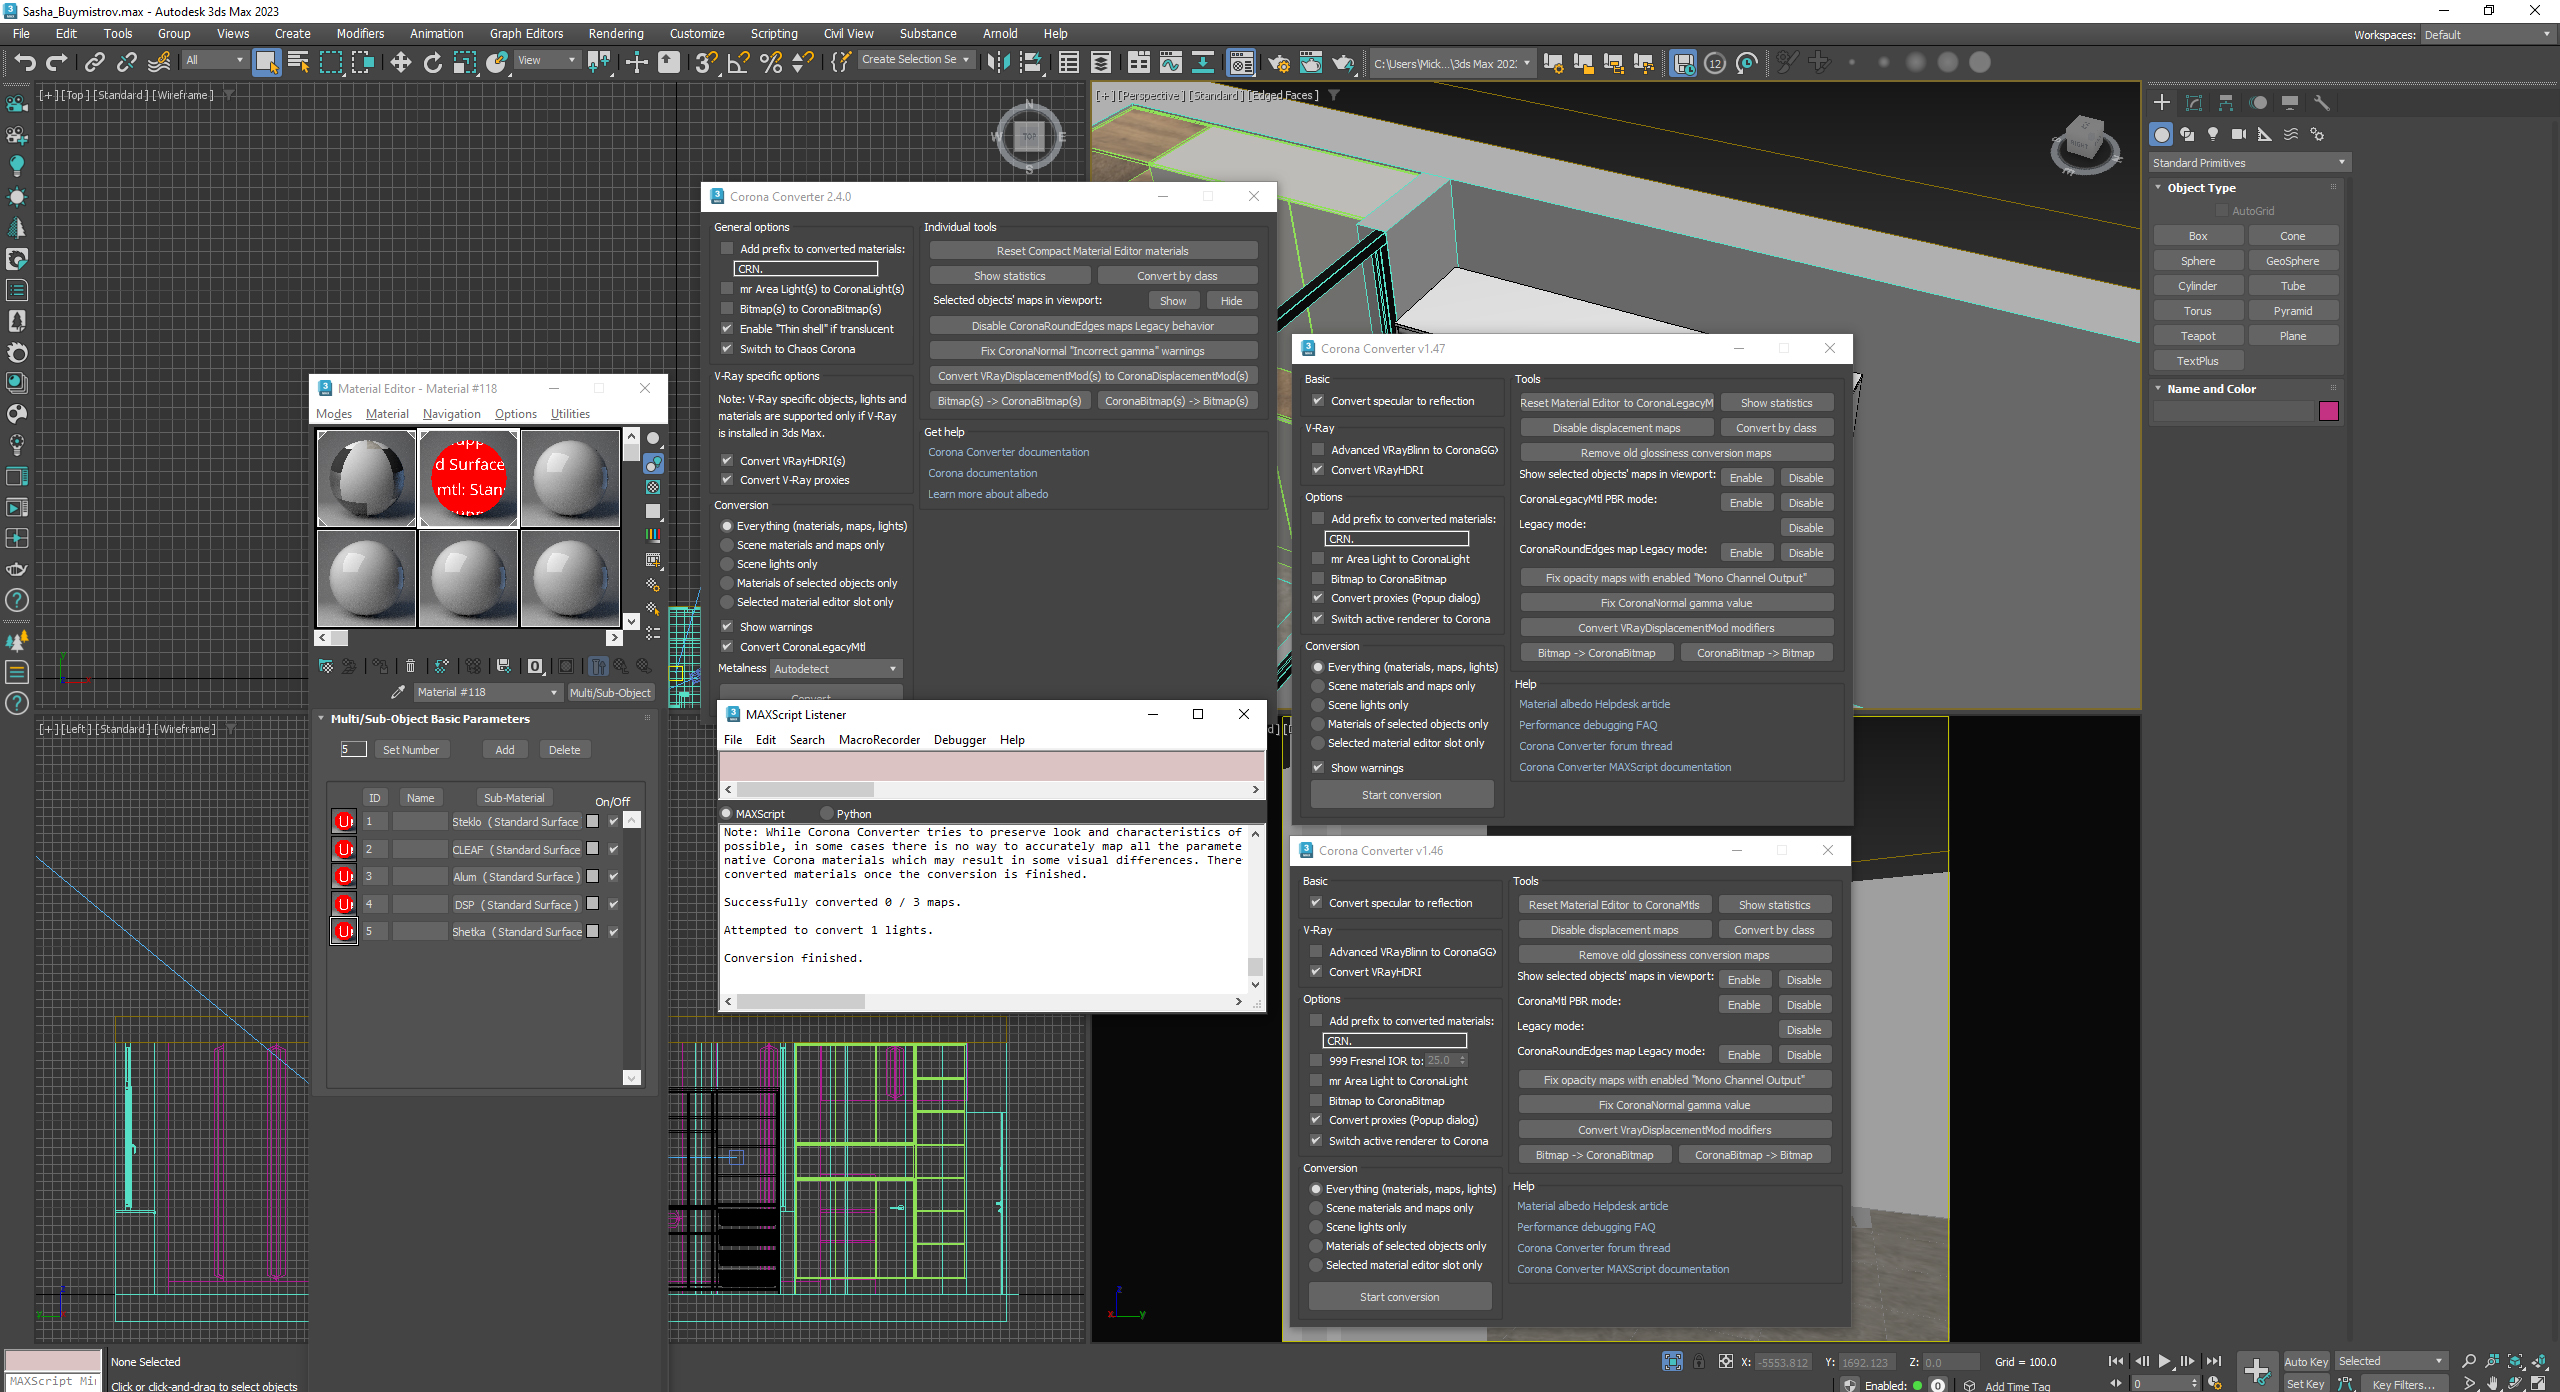2560x1392 pixels.
Task: Click the Mirror tool icon
Action: (x=997, y=63)
